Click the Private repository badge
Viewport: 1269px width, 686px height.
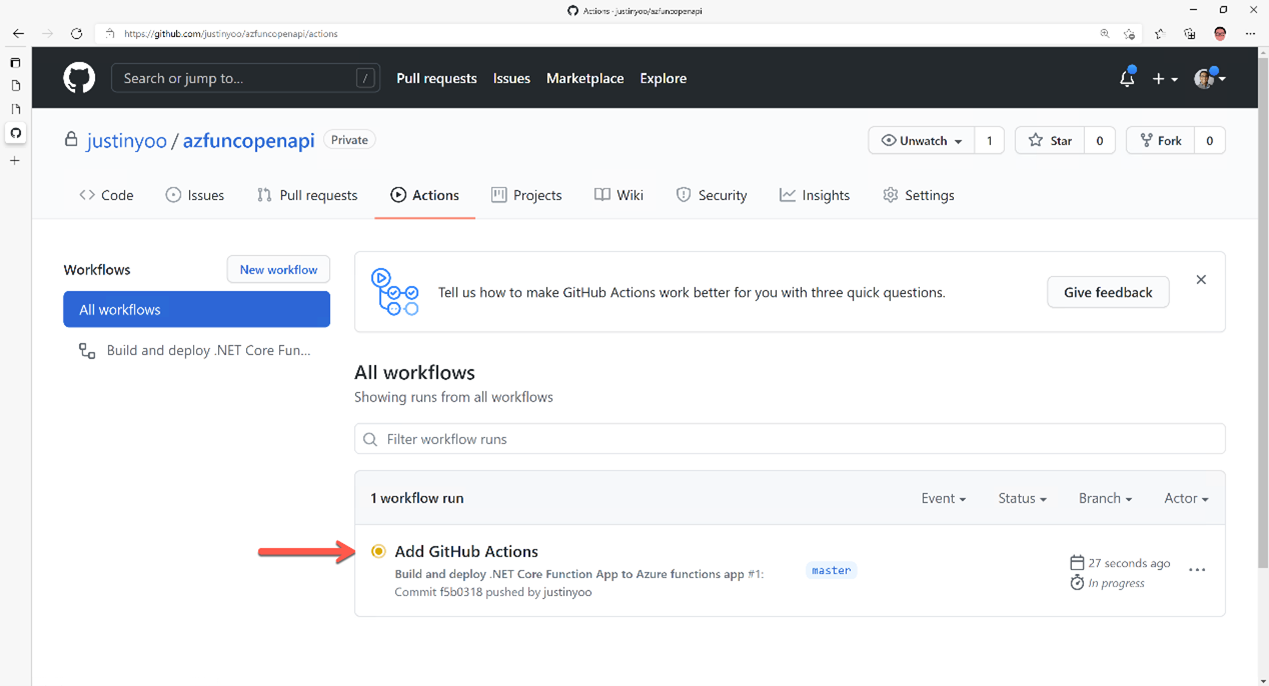click(x=350, y=140)
